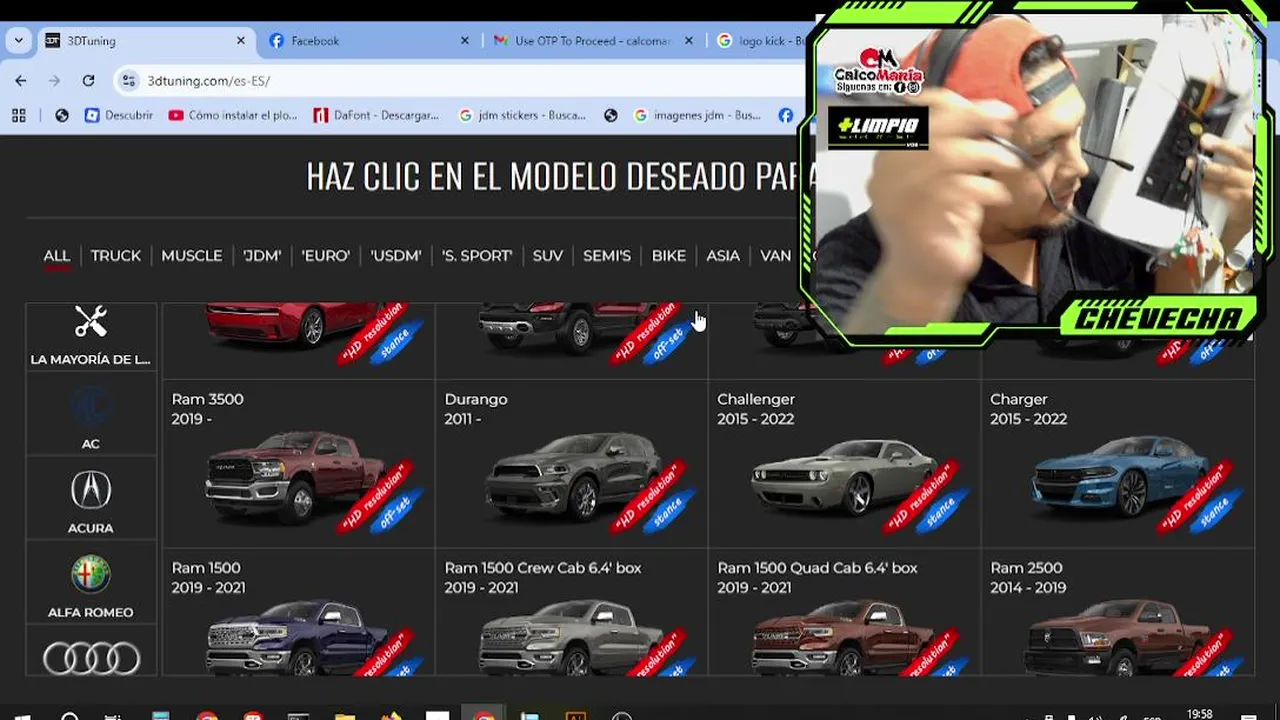Filter models by MUSCLE
The image size is (1280, 720).
(x=192, y=256)
